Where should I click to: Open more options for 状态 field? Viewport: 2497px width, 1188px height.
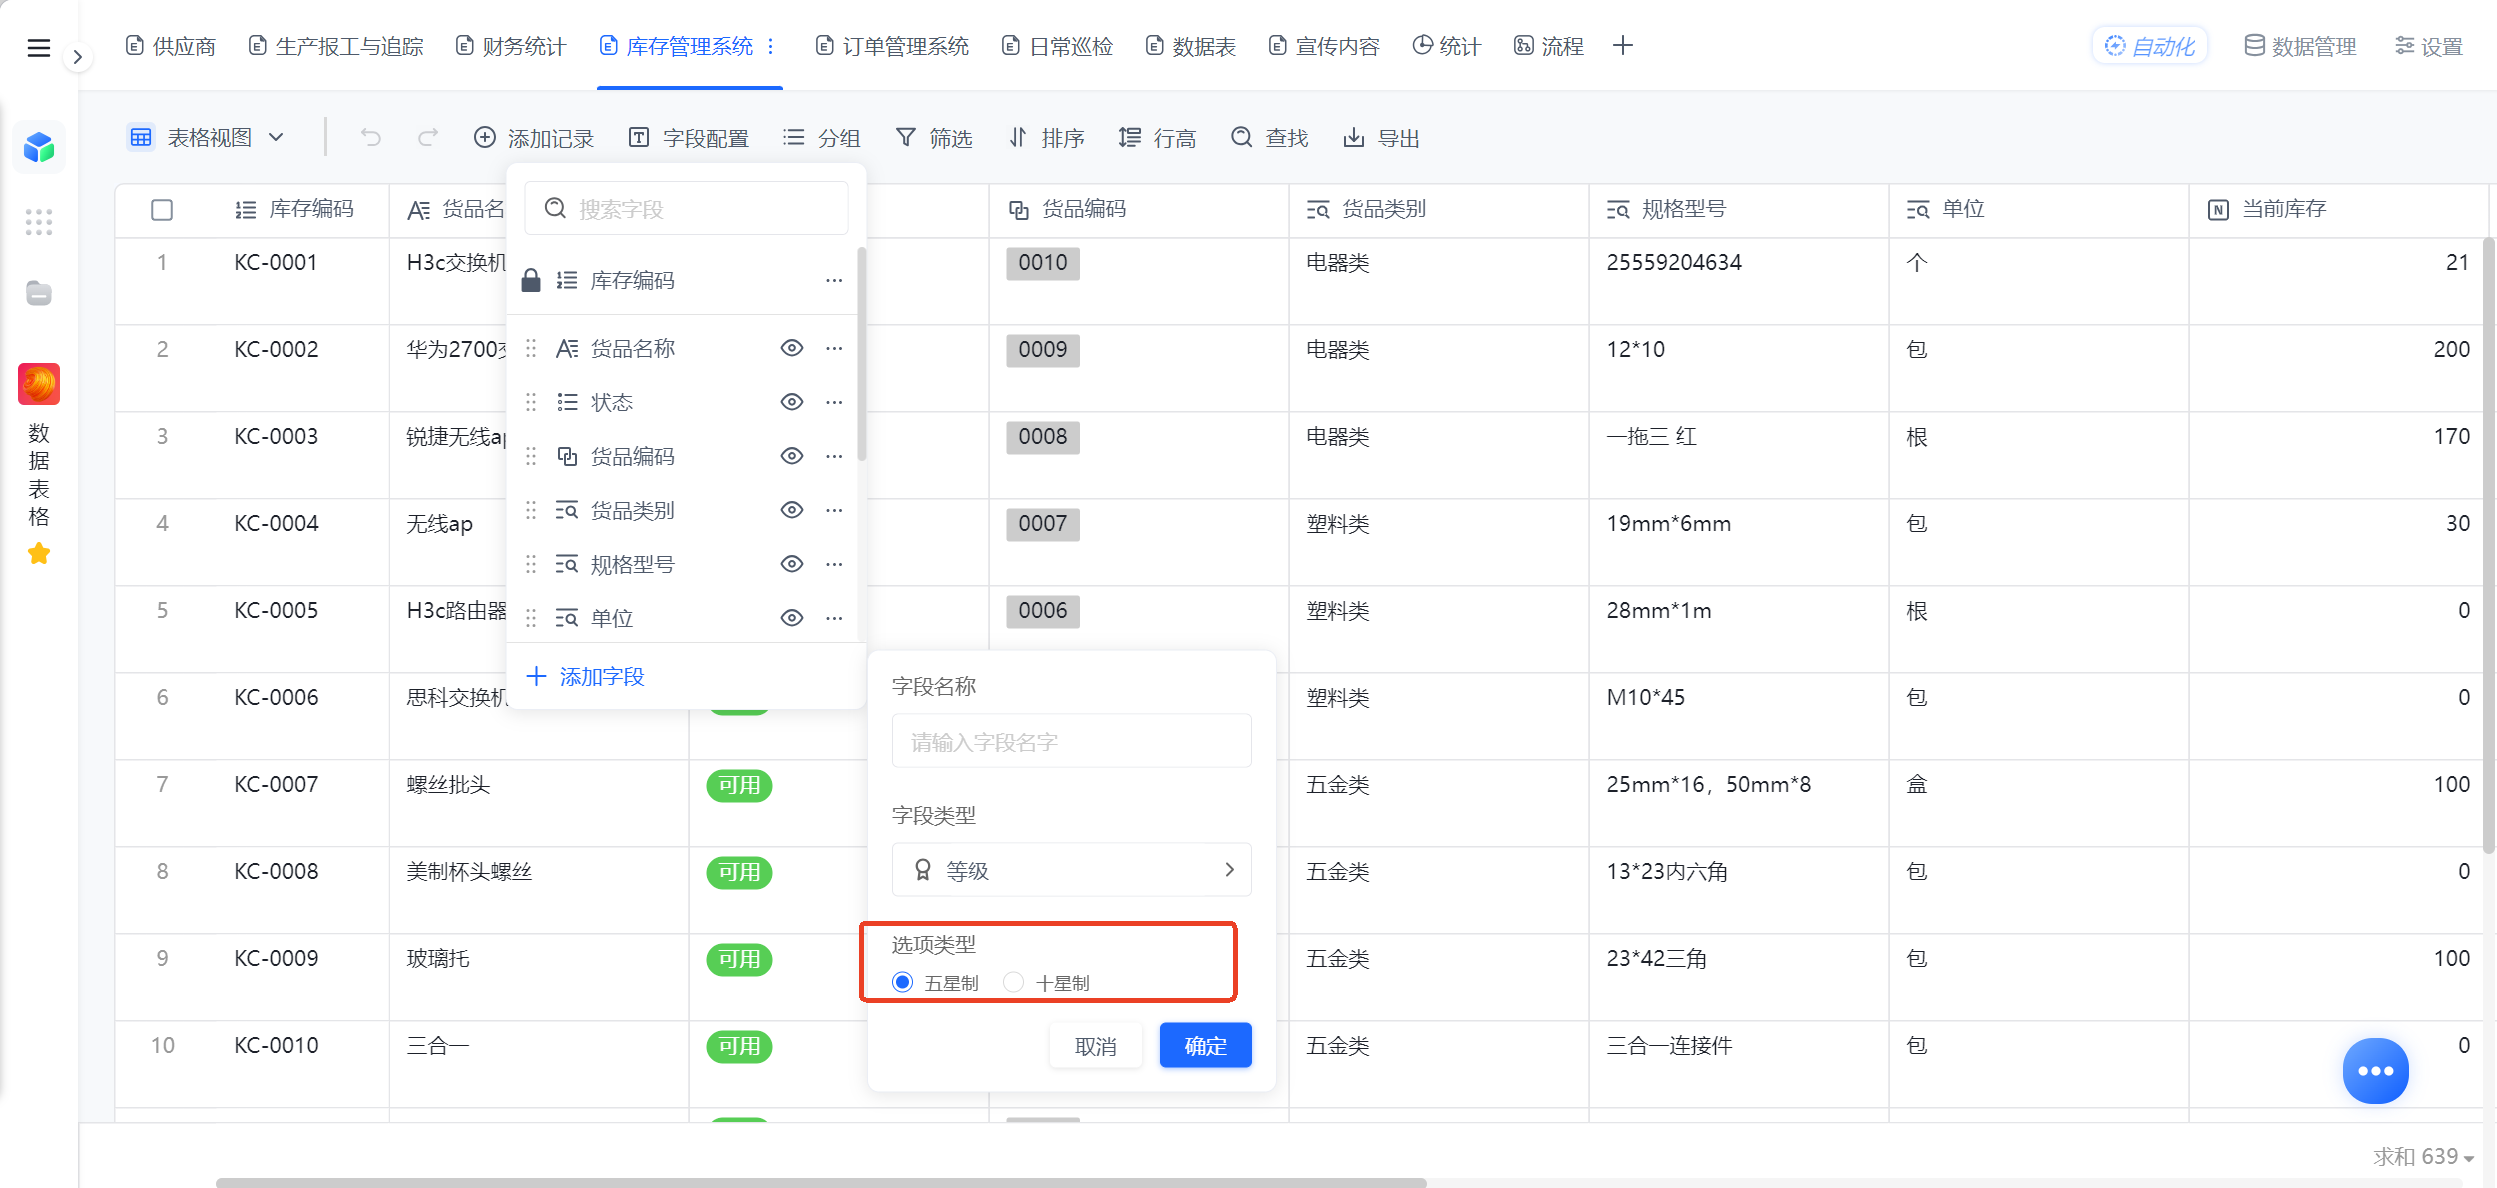click(x=834, y=402)
